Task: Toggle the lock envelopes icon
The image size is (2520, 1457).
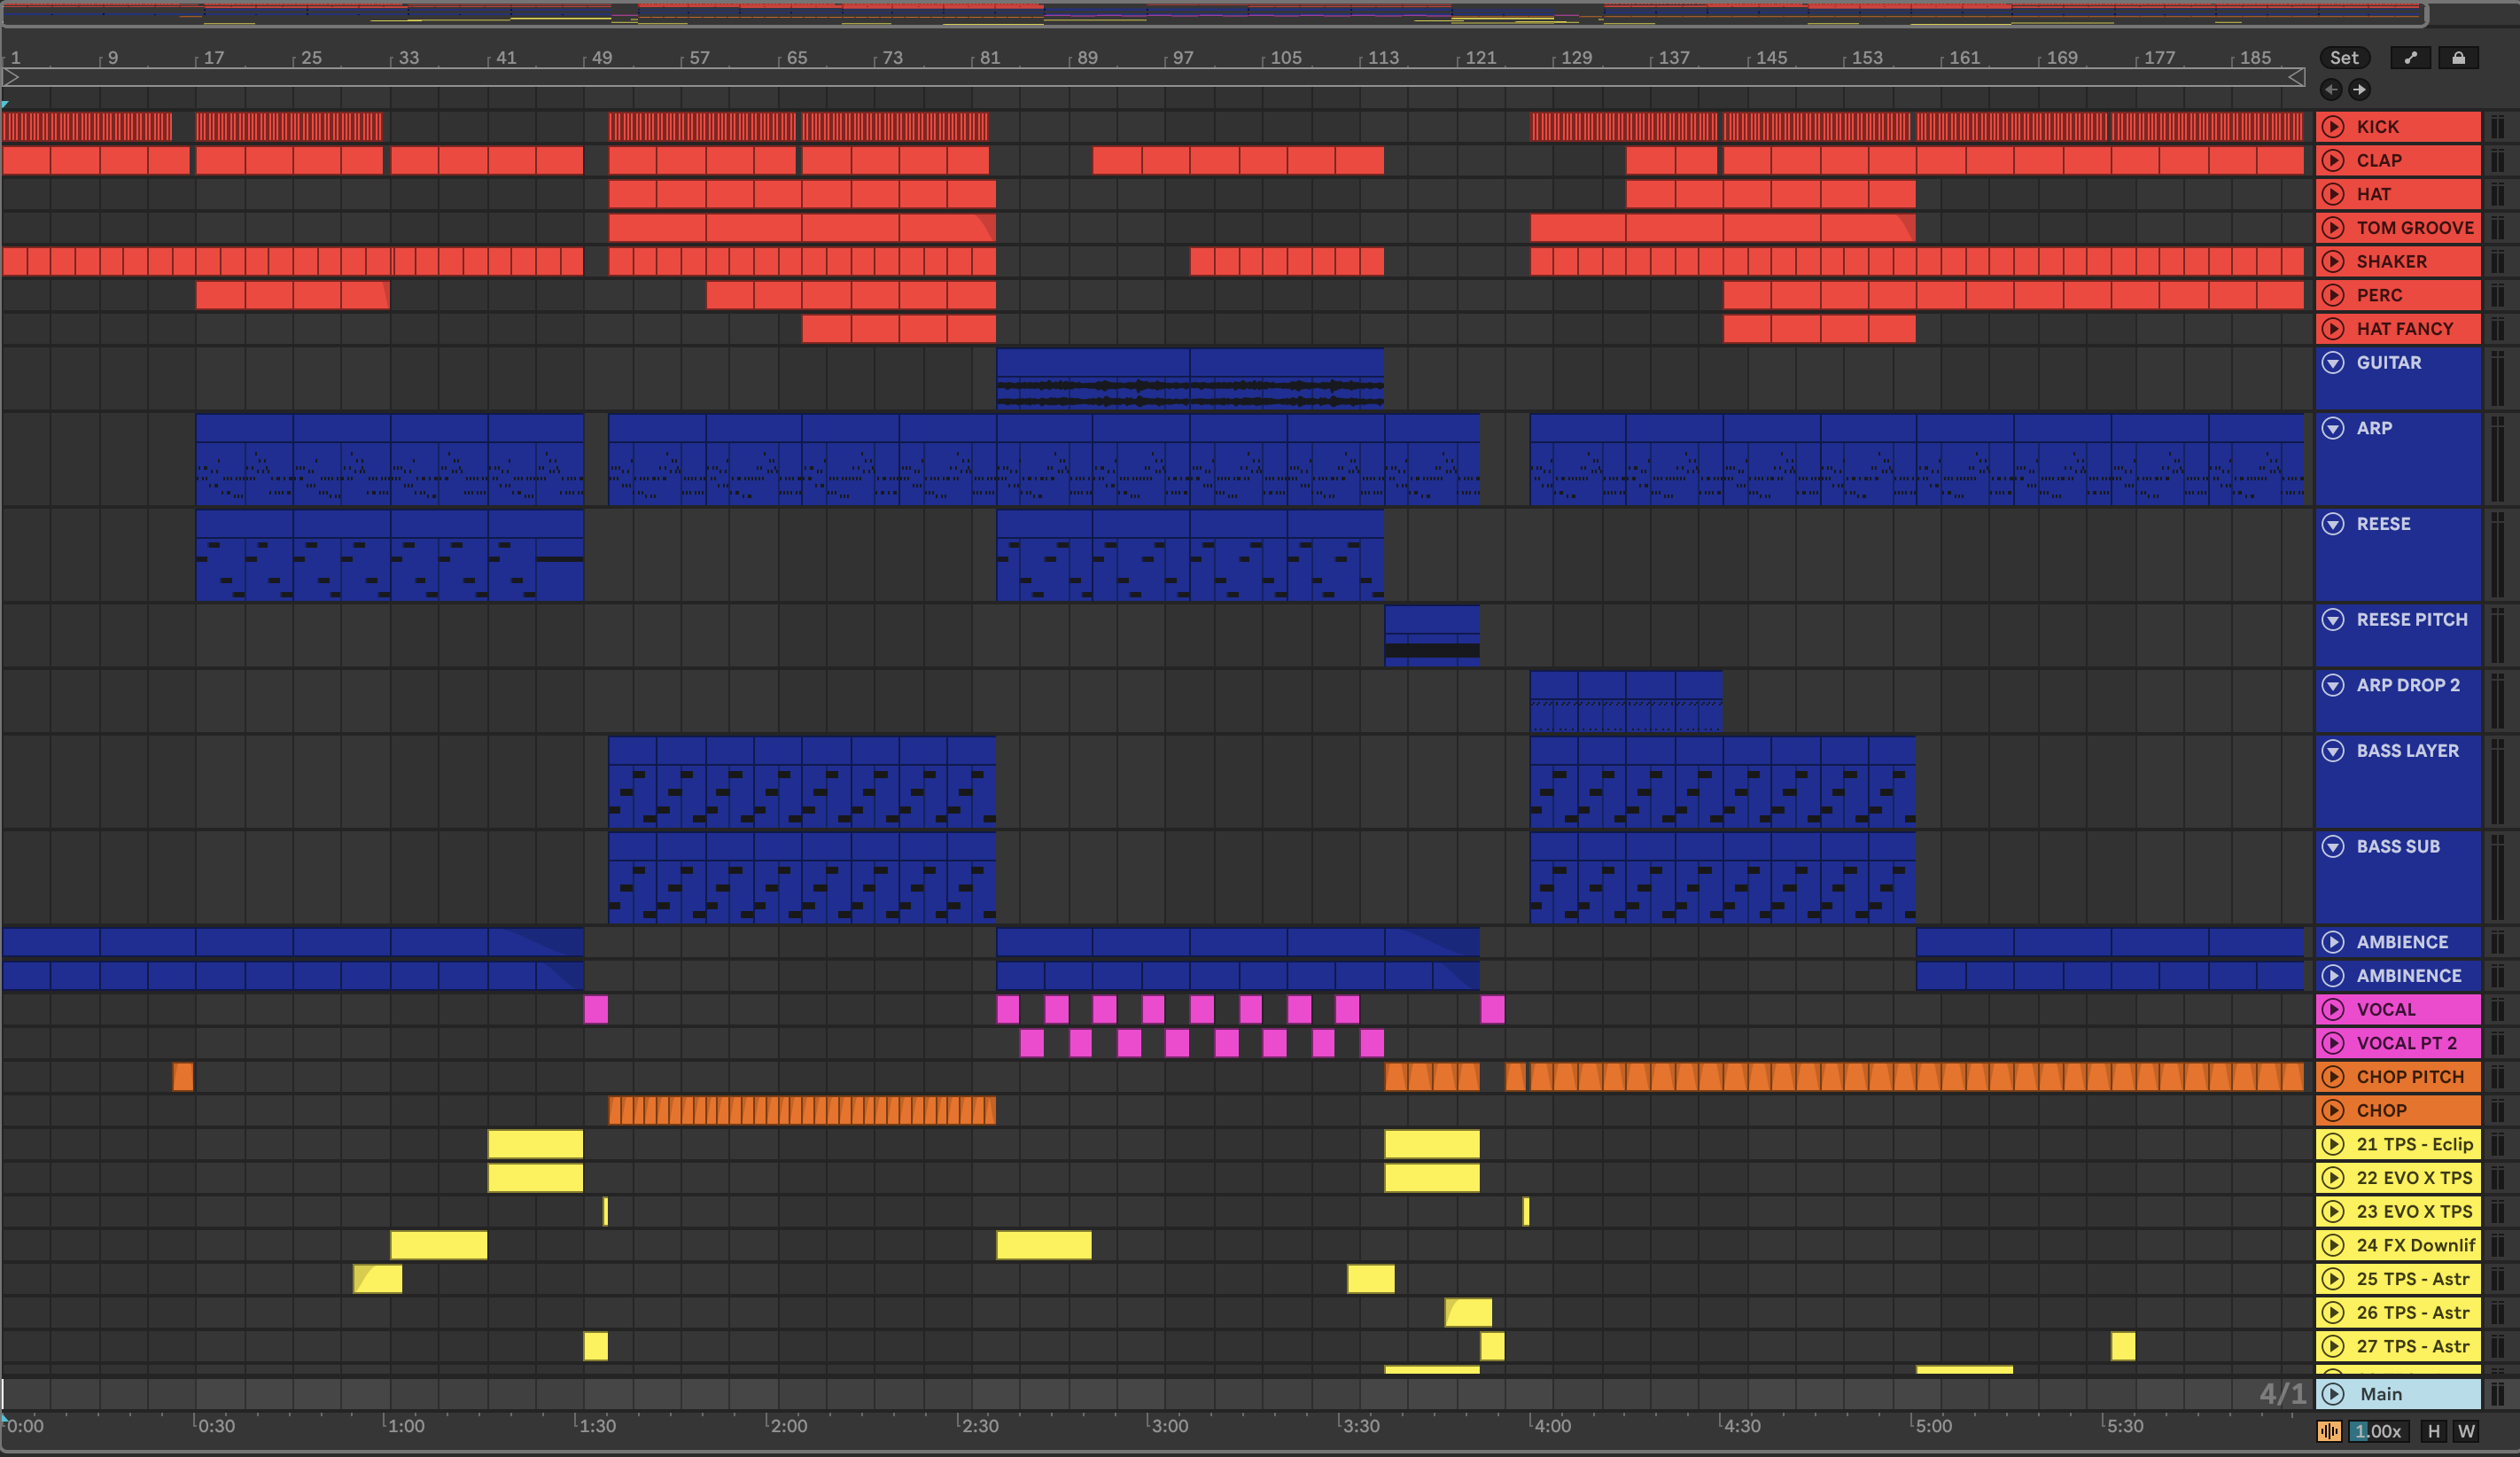Action: coord(2458,58)
